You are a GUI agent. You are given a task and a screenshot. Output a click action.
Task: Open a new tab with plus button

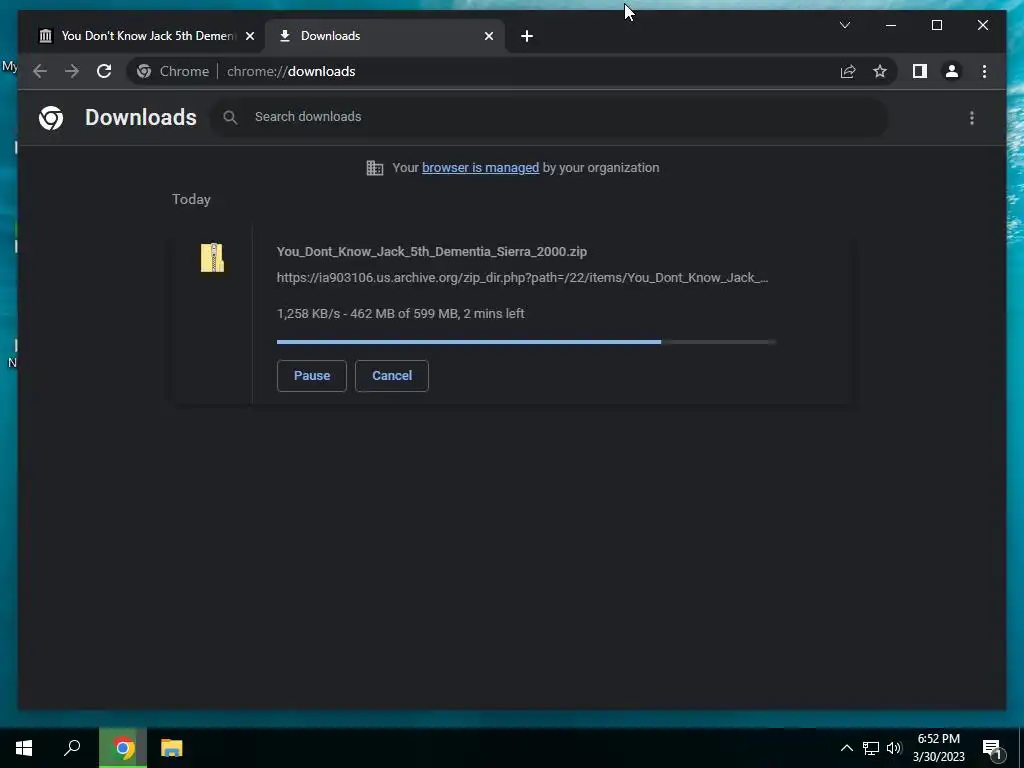click(527, 36)
